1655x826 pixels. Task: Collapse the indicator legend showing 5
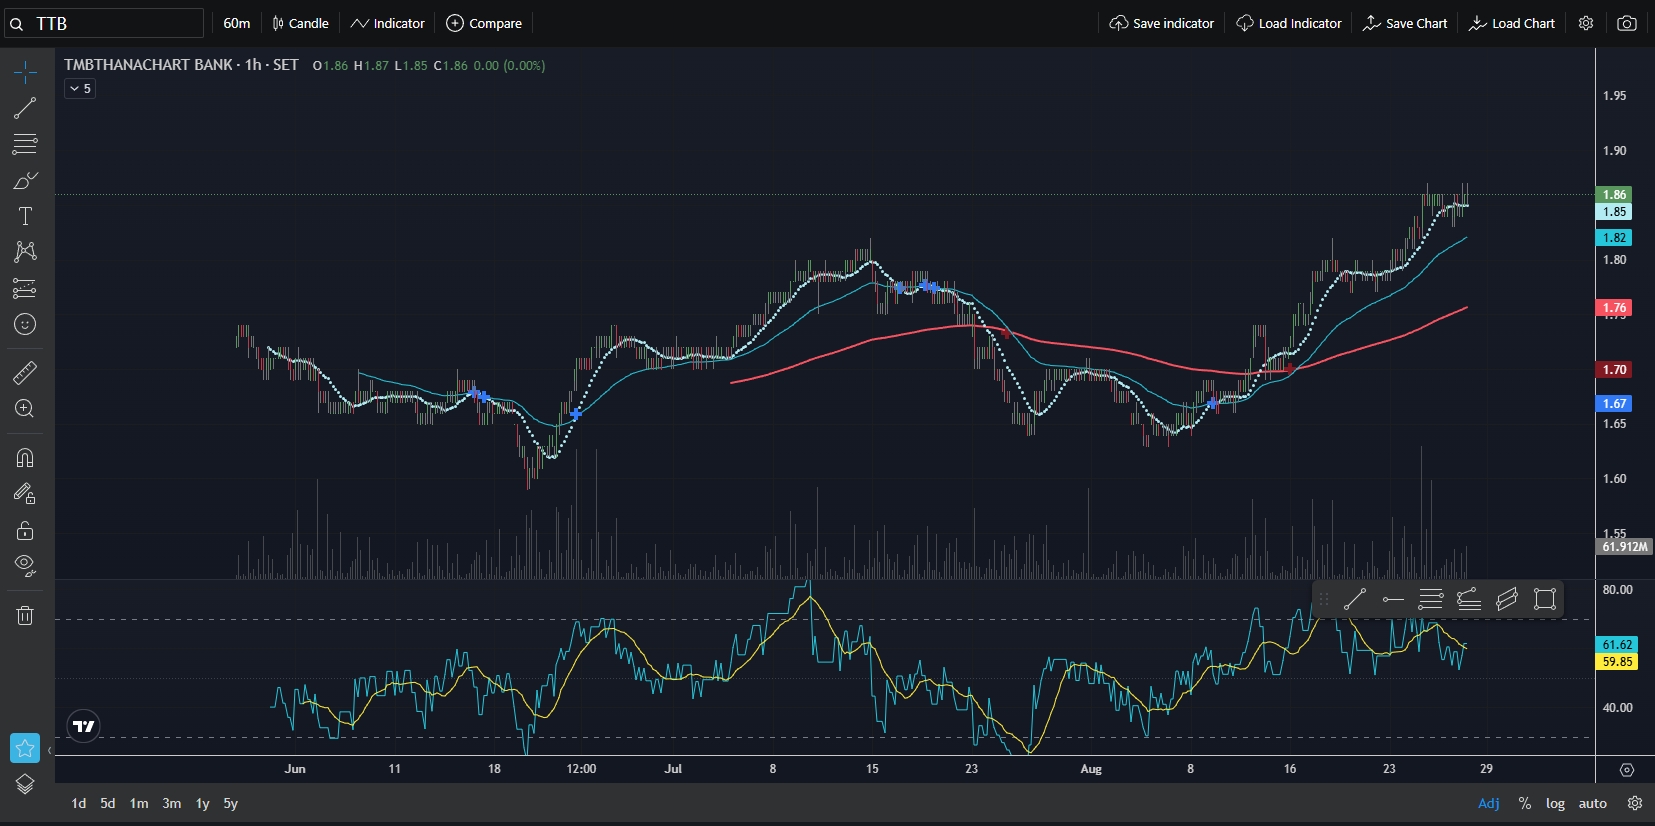point(80,89)
